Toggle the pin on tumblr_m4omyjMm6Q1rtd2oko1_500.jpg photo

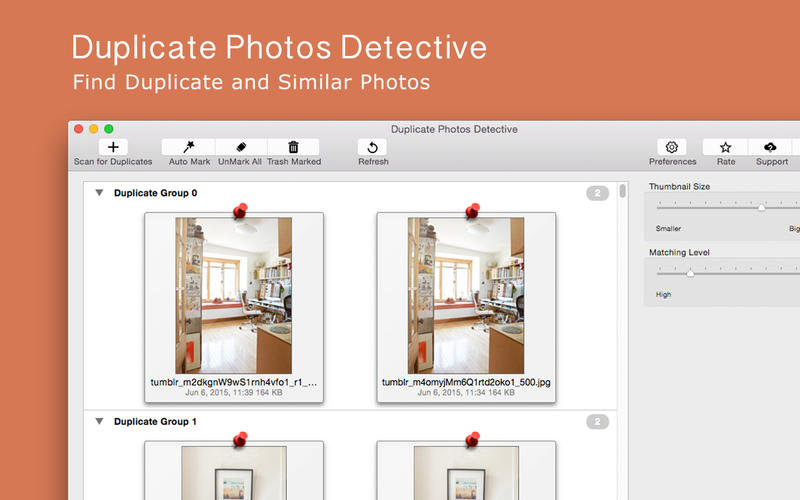coord(472,210)
